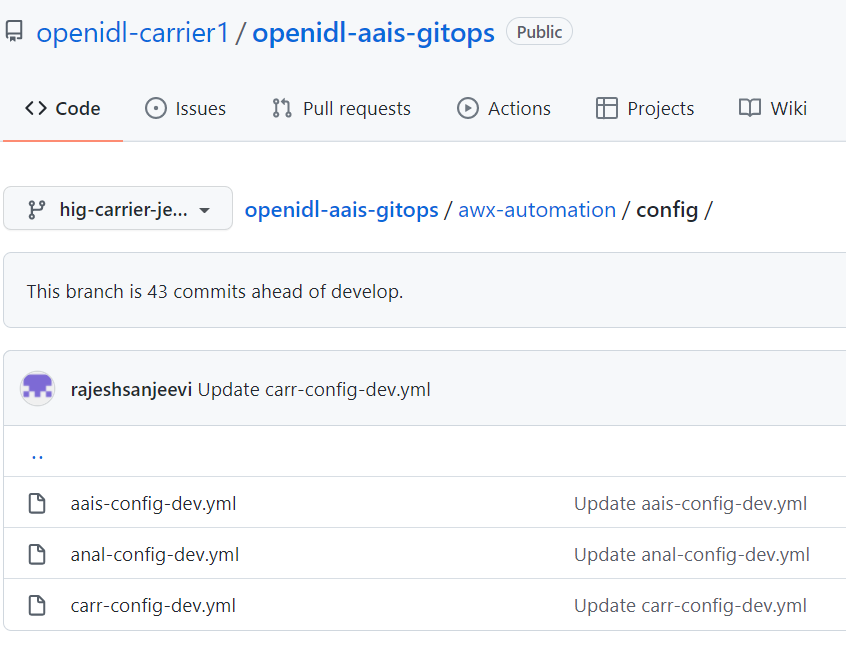This screenshot has height=649, width=846.
Task: Open the Projects tab
Action: 645,108
